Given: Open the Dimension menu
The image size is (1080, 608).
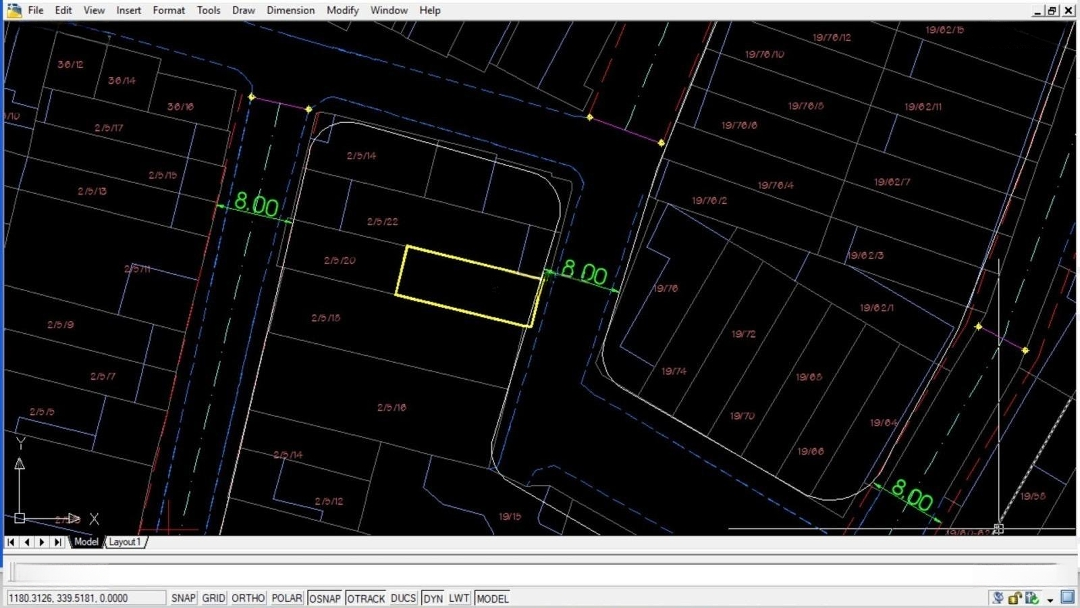Looking at the screenshot, I should 290,10.
